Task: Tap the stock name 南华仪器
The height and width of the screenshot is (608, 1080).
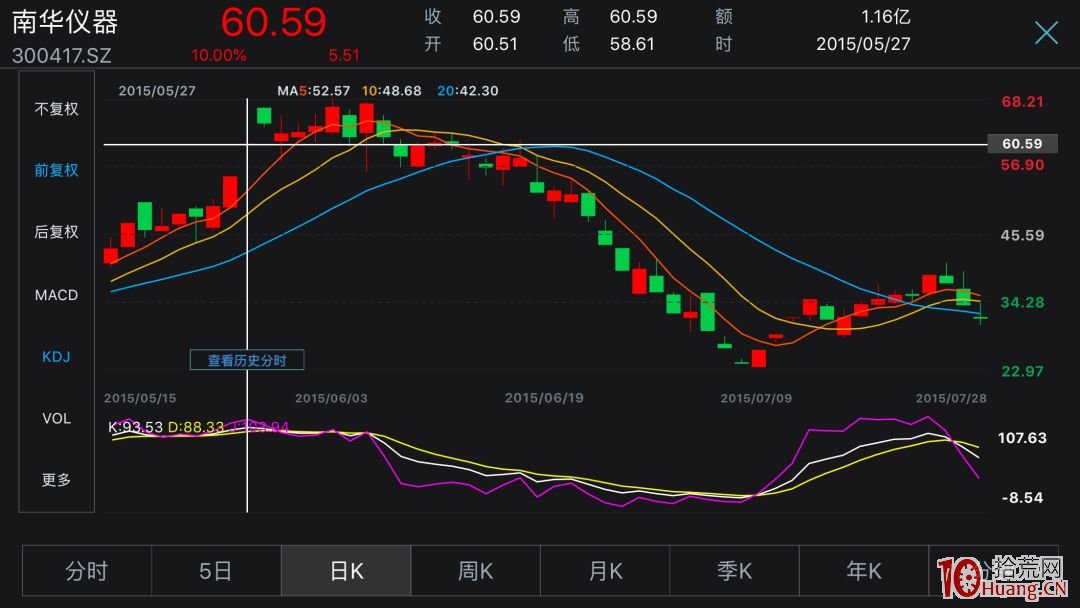Action: (x=65, y=22)
